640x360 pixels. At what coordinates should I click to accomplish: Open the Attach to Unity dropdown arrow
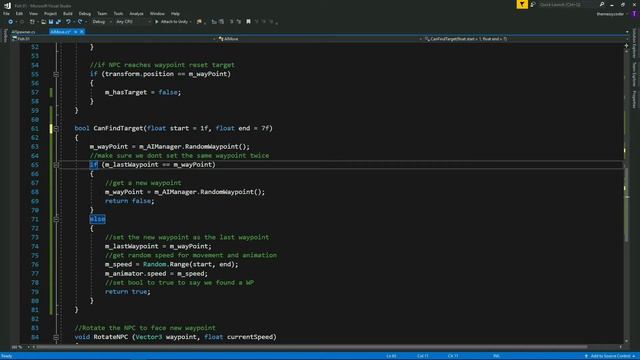[x=191, y=22]
